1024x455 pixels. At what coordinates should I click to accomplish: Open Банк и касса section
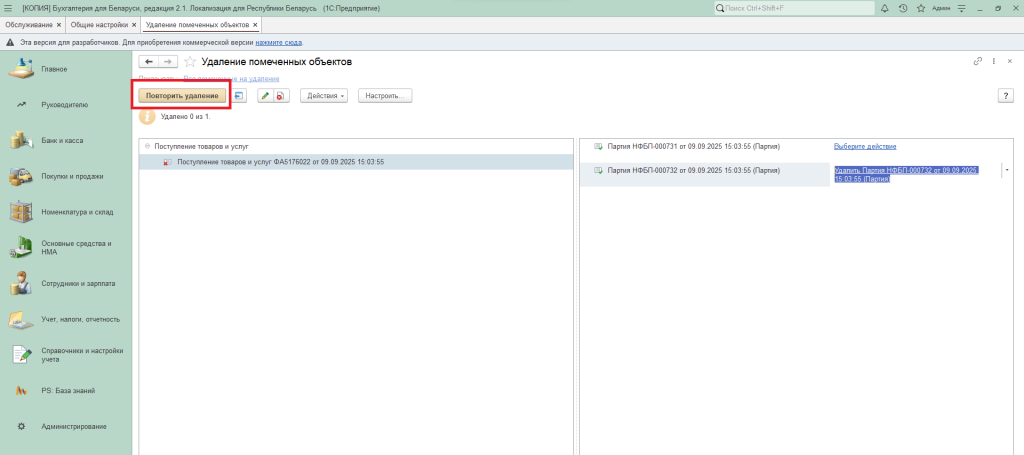click(62, 140)
